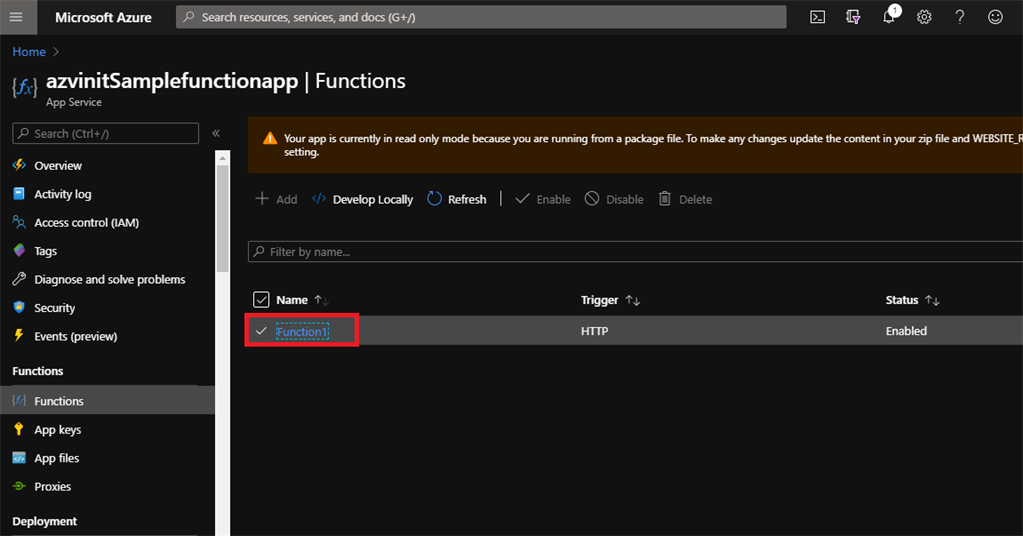Screen dimensions: 1023x536
Task: Focus the global search resources field
Action: click(x=481, y=17)
